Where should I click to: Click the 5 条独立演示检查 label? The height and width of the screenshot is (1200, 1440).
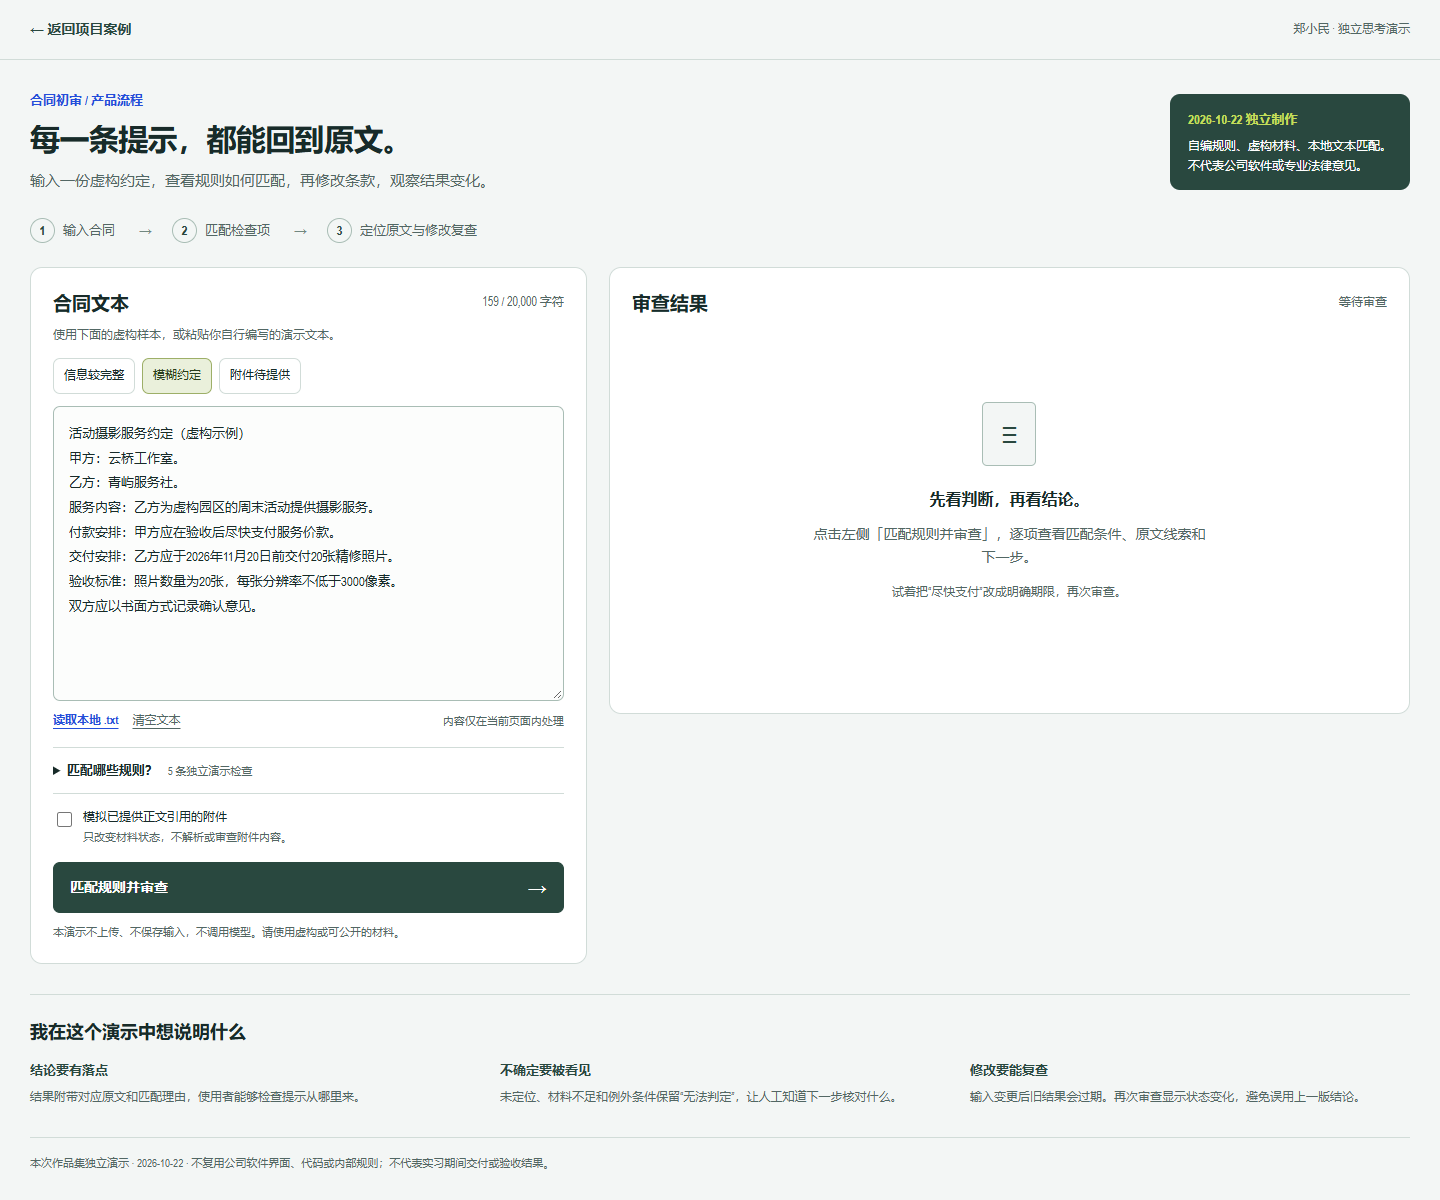(x=210, y=771)
